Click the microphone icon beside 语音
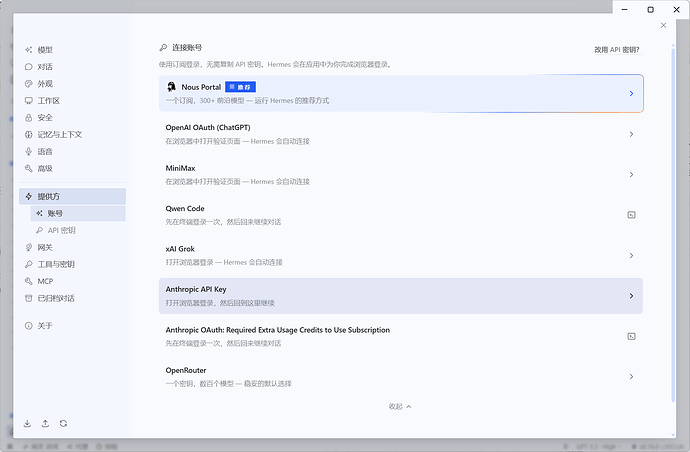The height and width of the screenshot is (452, 690). (x=29, y=151)
